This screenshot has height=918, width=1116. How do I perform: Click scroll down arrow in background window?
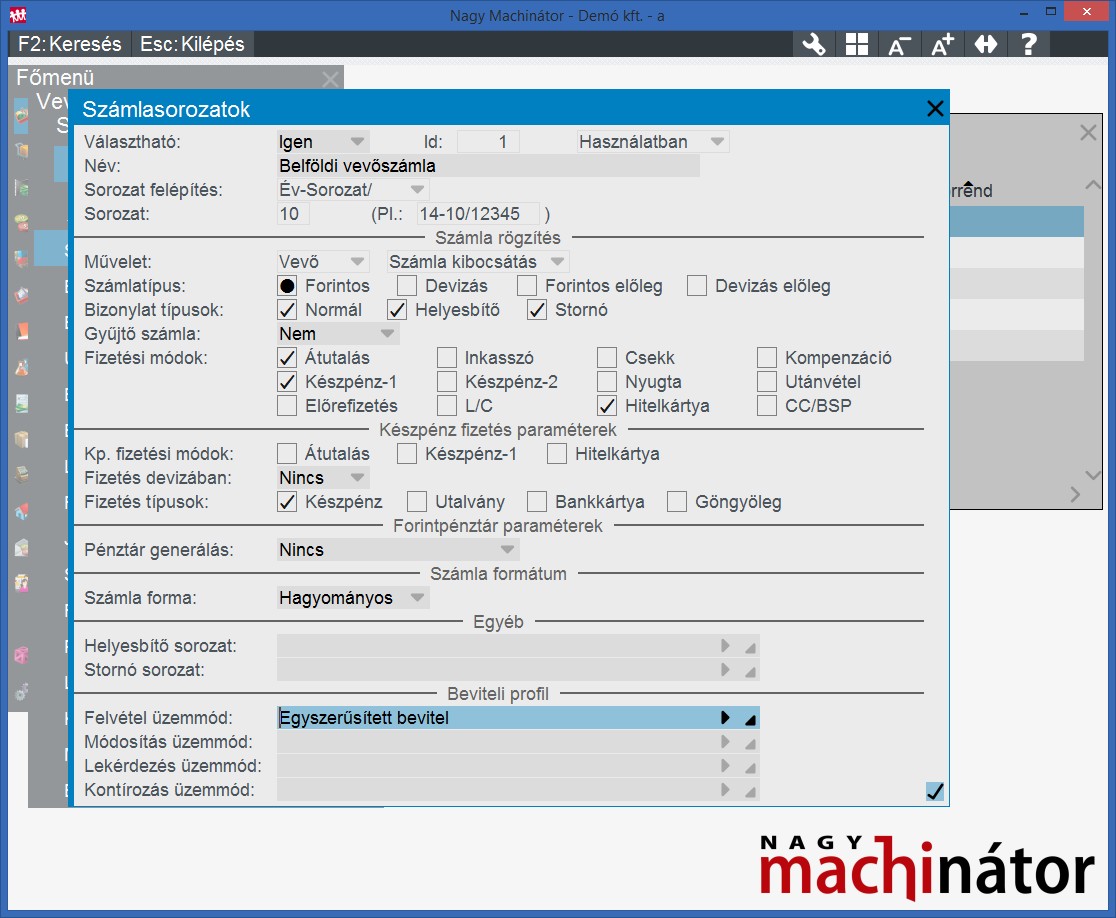point(1093,475)
